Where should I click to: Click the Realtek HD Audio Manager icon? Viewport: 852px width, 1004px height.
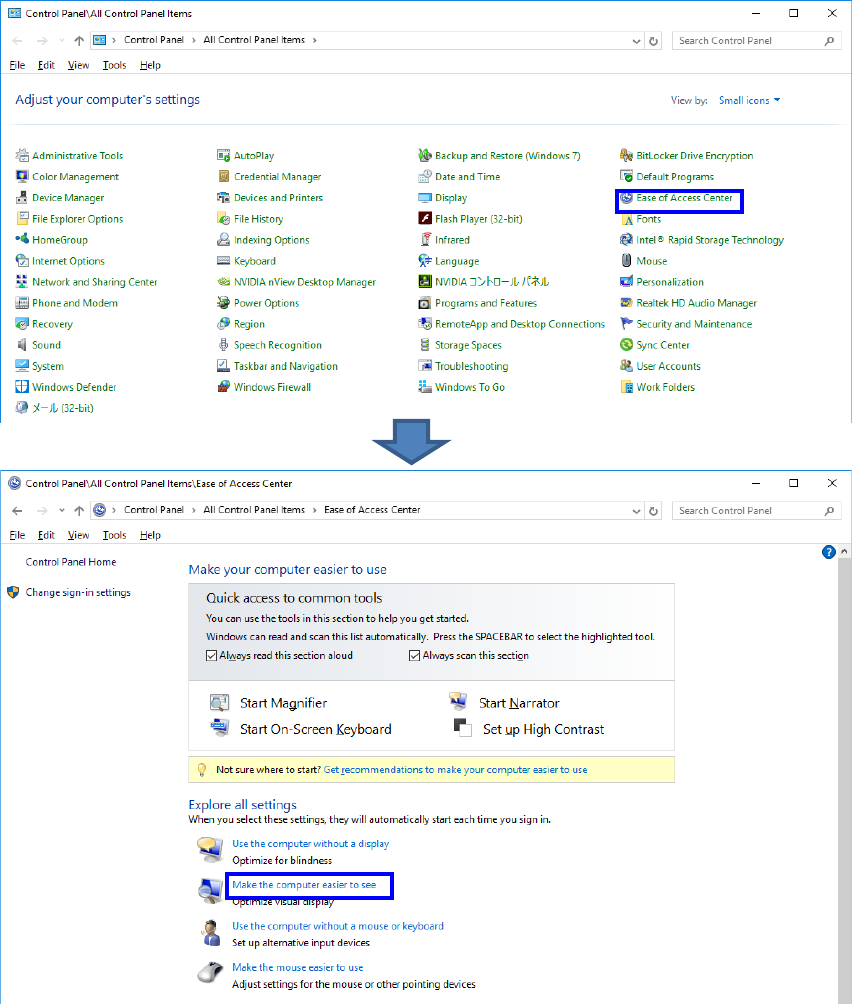[x=626, y=302]
